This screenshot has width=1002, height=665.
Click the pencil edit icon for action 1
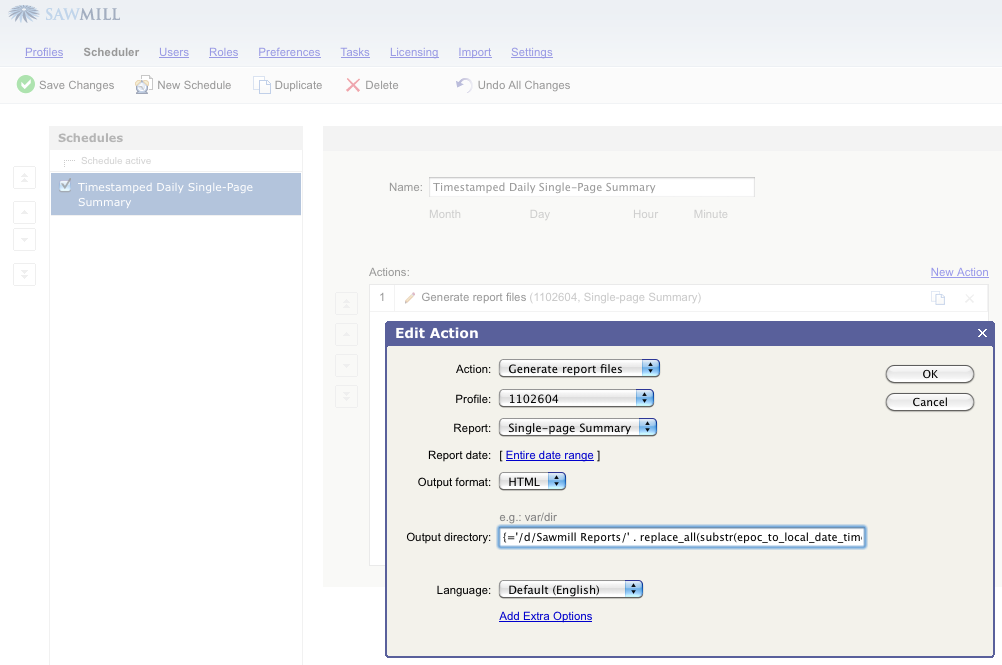[410, 298]
